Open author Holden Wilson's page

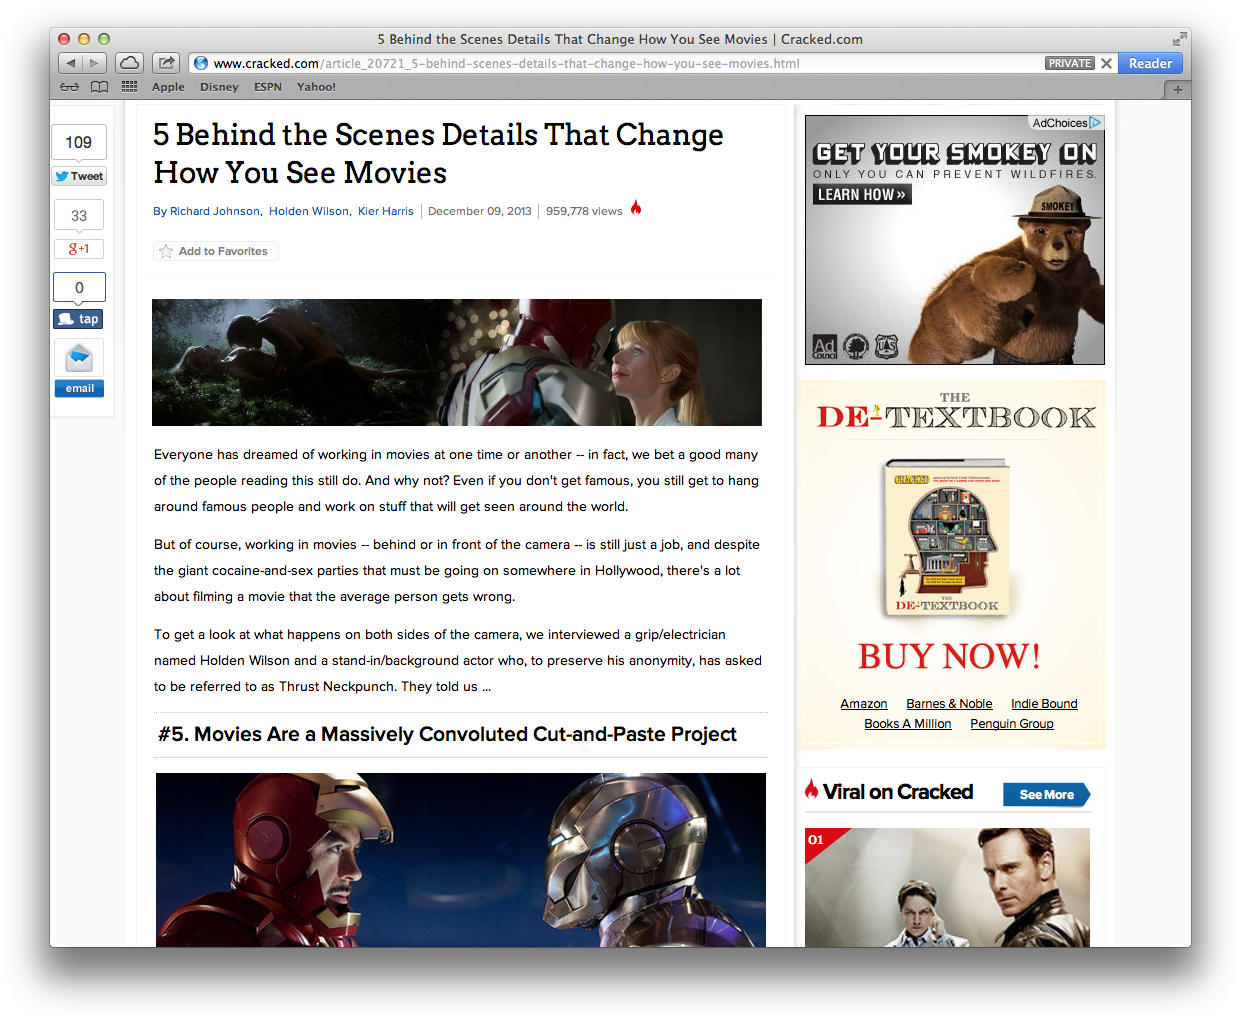pyautogui.click(x=309, y=211)
